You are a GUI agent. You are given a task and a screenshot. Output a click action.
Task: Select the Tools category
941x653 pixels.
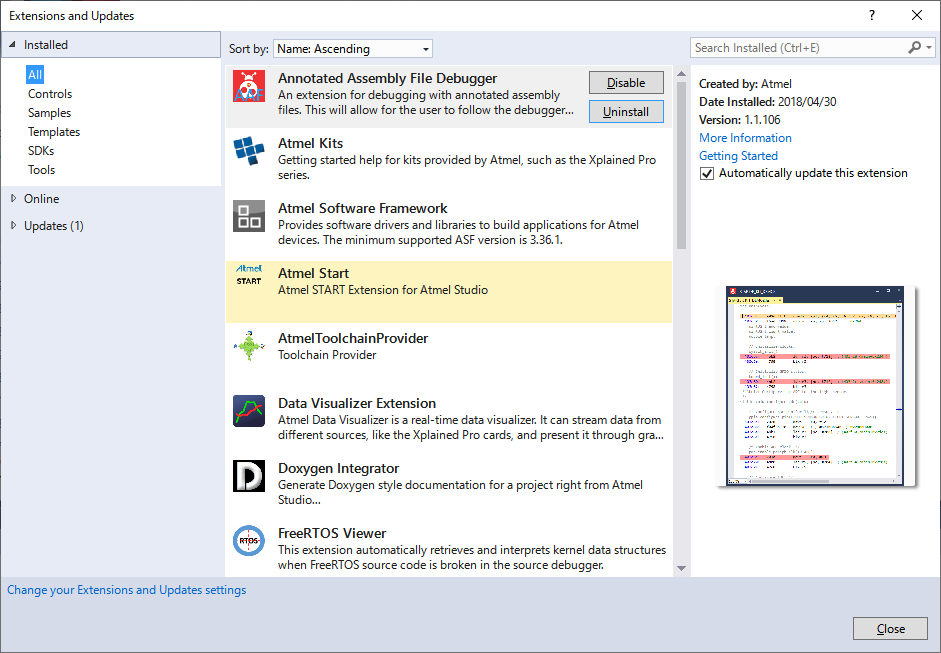(41, 170)
